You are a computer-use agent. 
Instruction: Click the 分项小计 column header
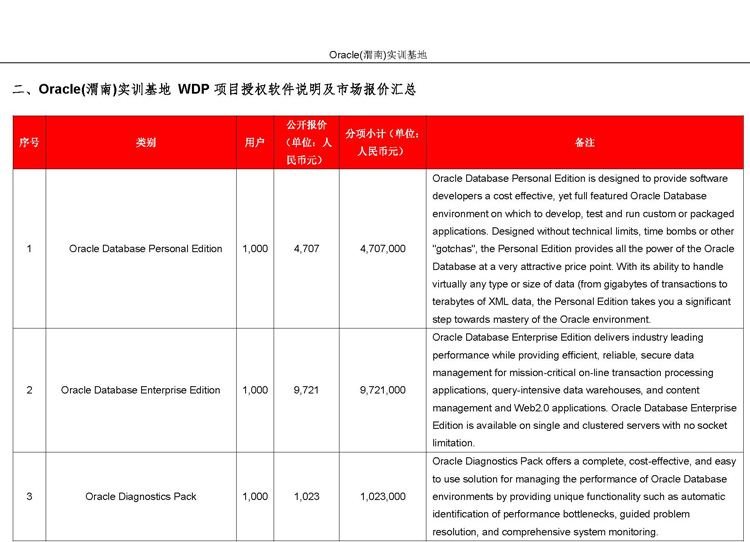[x=382, y=142]
